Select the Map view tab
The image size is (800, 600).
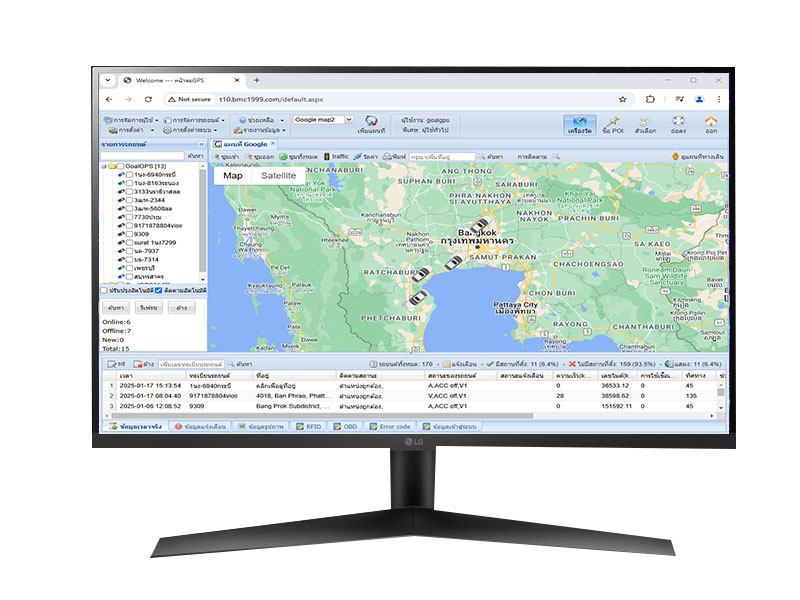[233, 176]
